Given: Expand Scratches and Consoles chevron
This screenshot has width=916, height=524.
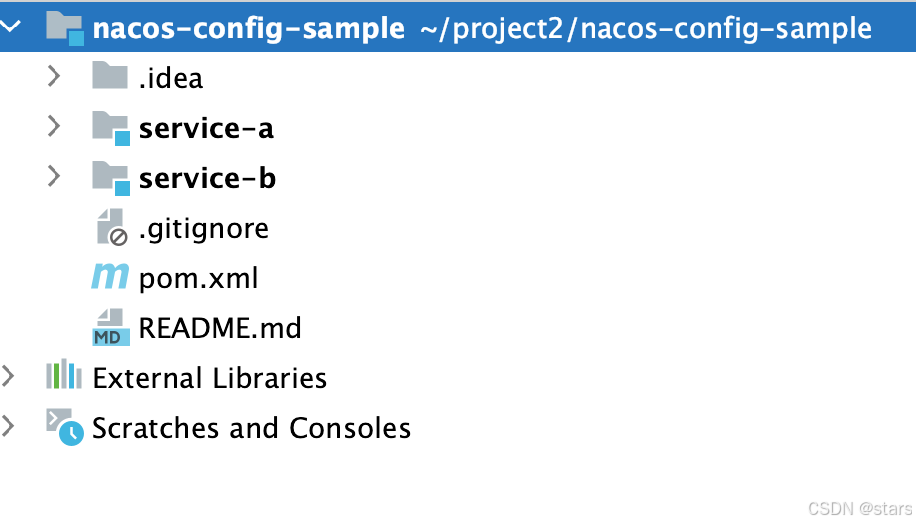Looking at the screenshot, I should coord(8,426).
